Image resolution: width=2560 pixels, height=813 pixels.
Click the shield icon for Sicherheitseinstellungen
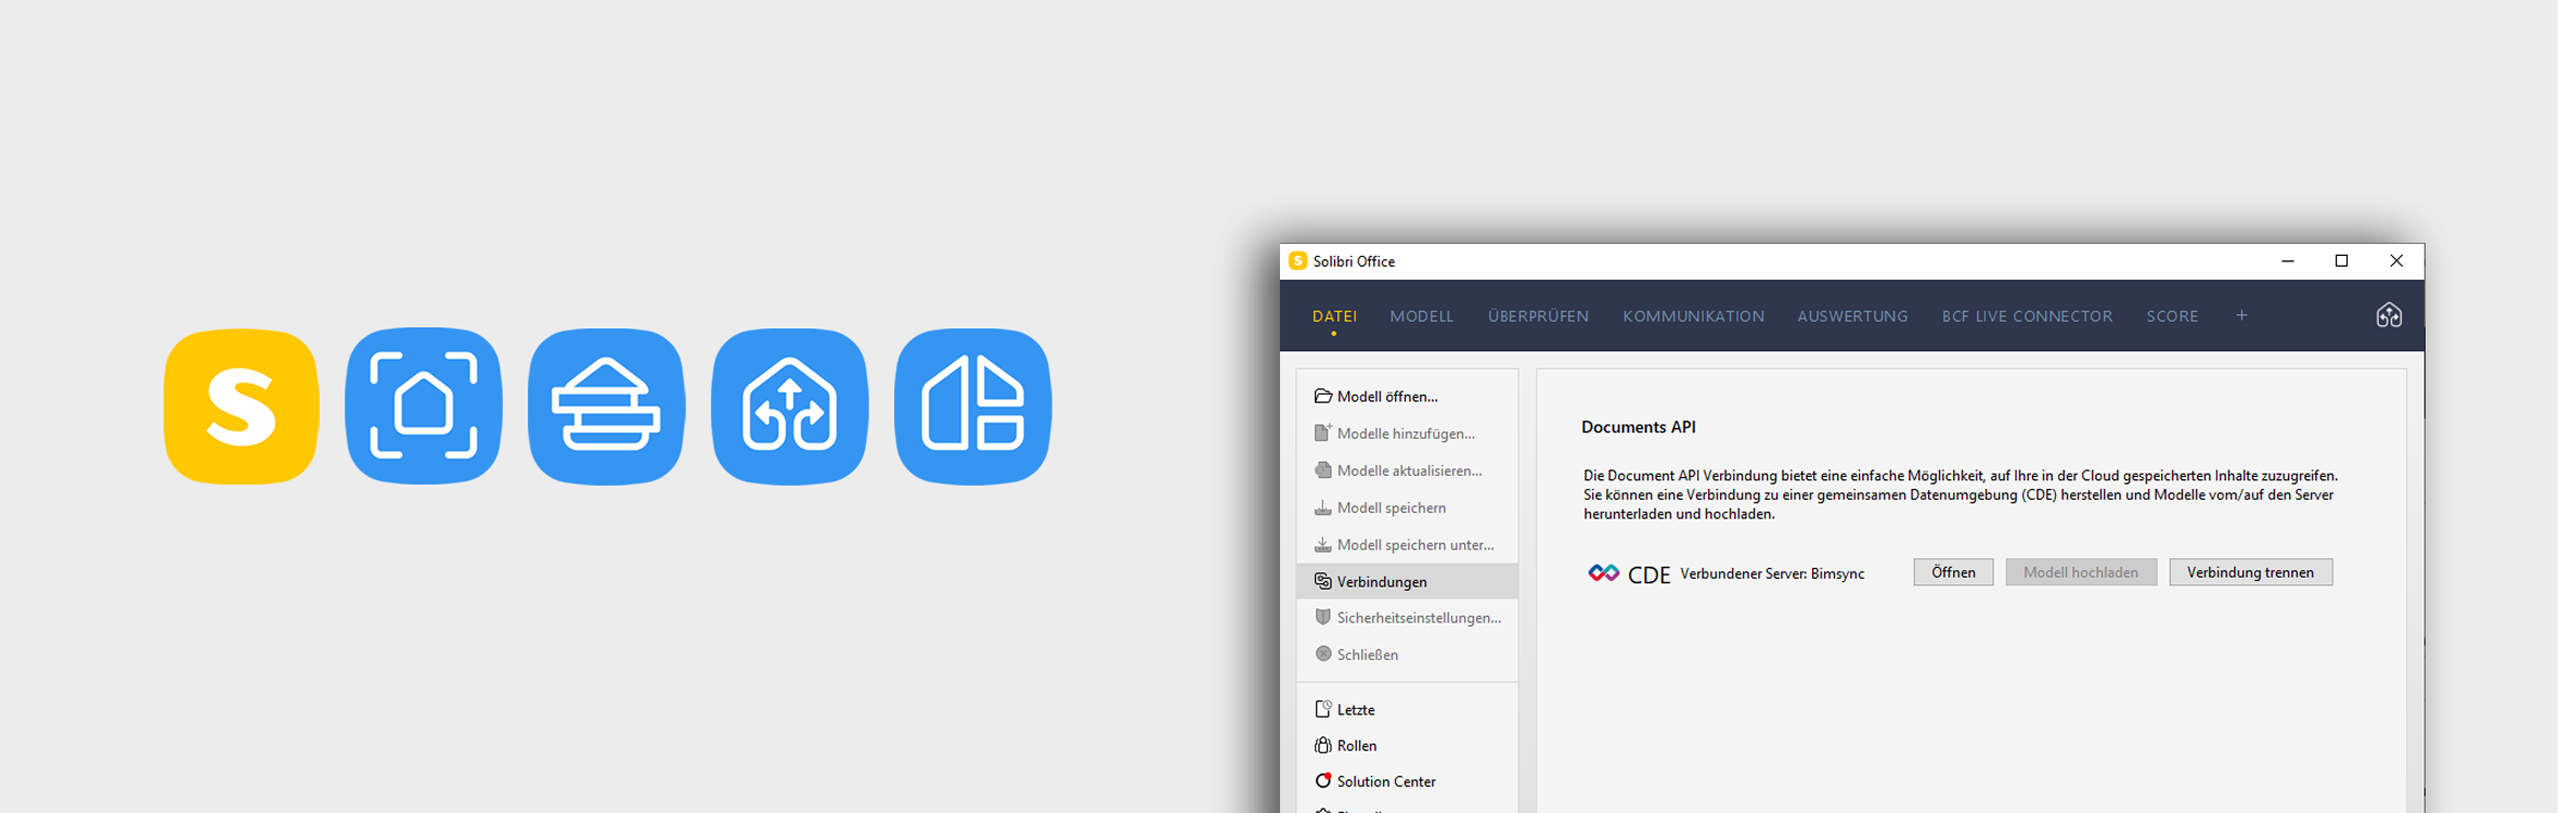point(1323,617)
